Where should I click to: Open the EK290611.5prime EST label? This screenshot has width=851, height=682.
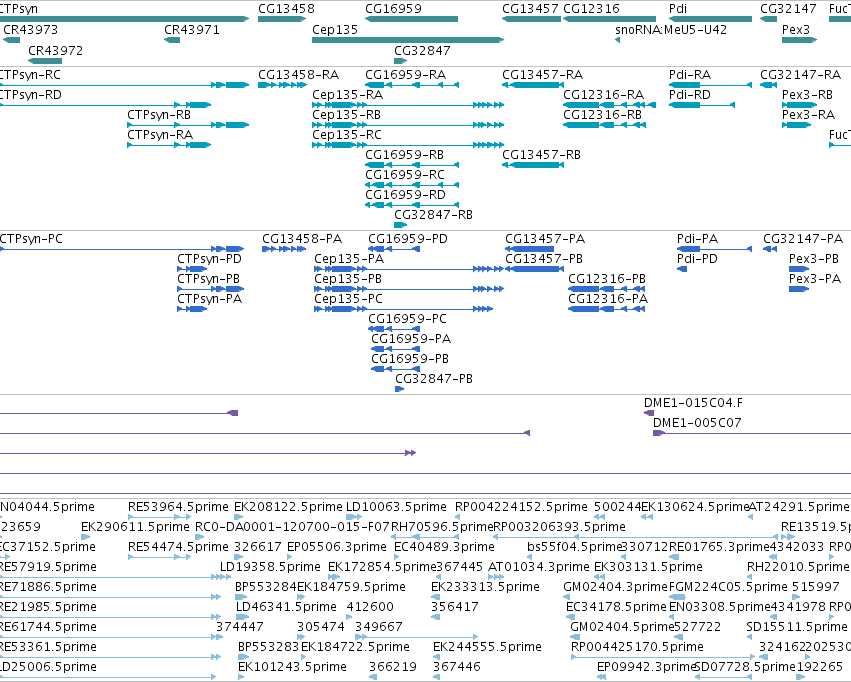135,527
